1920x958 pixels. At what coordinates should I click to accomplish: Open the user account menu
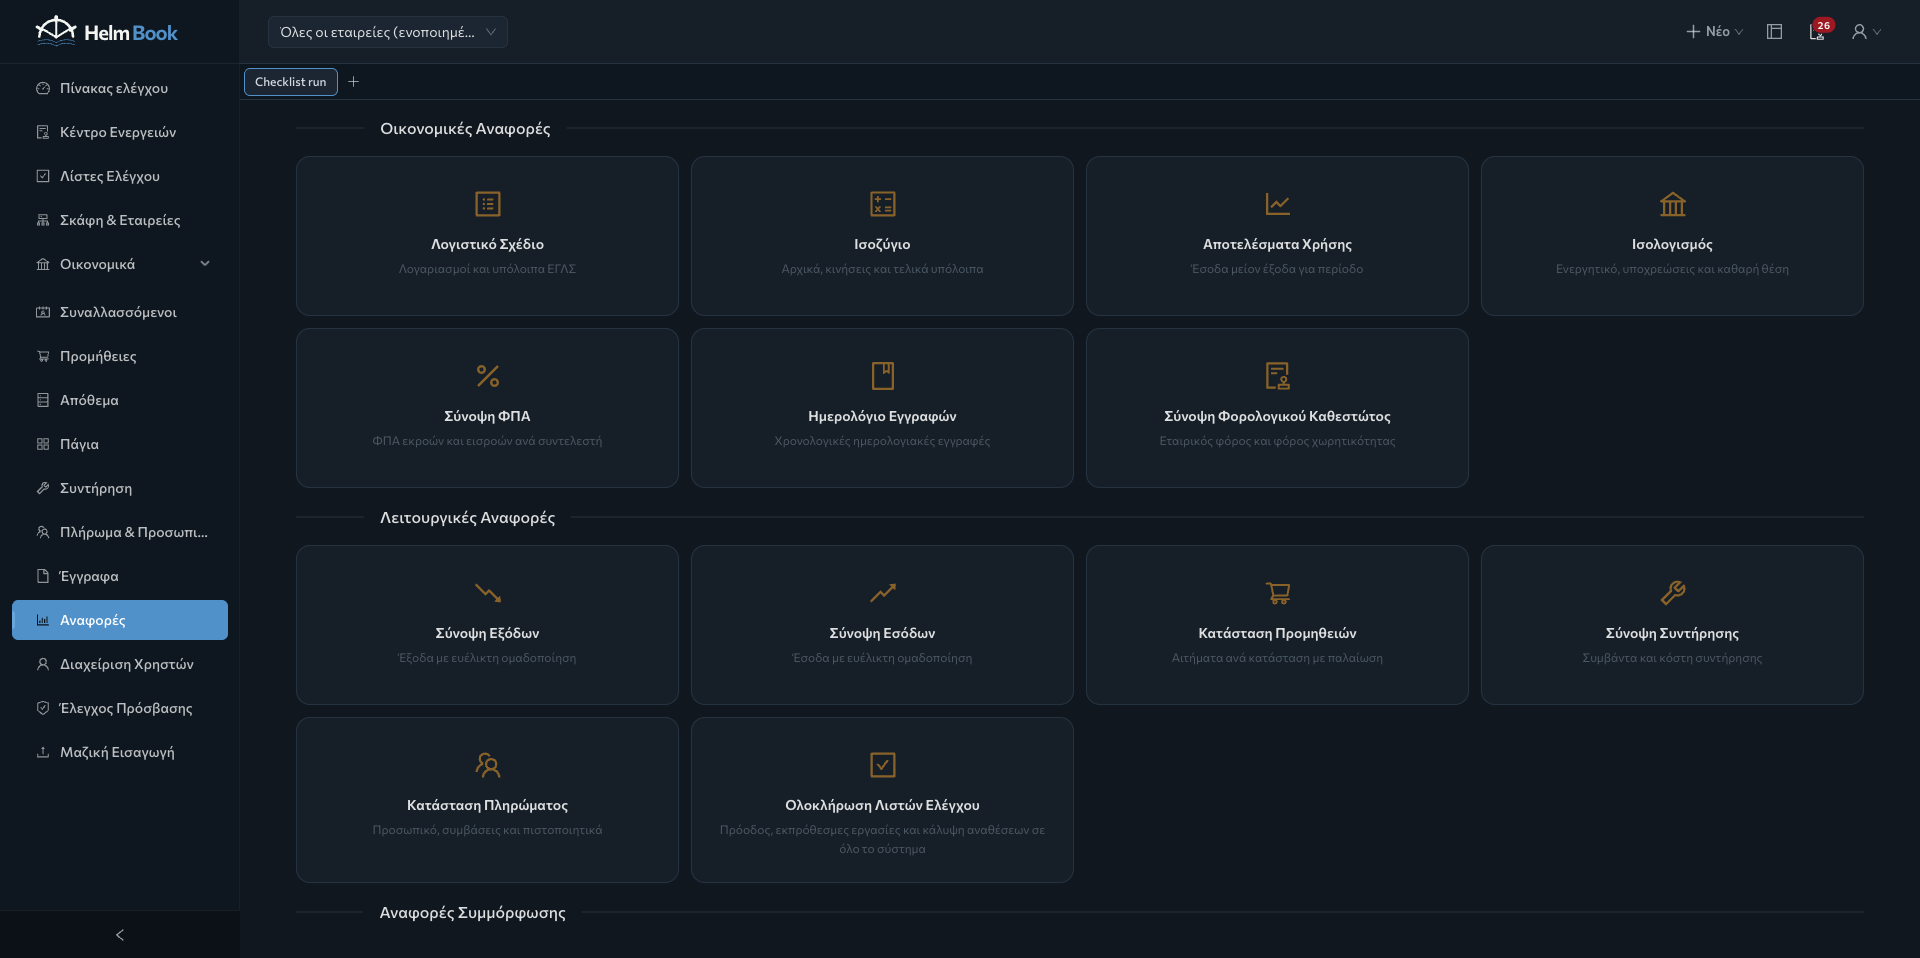[1866, 32]
